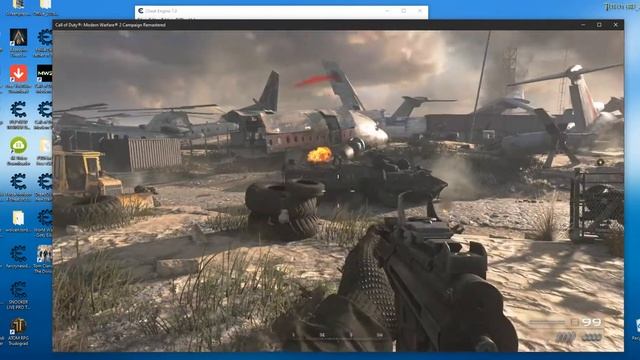Launch the MW2 desktop shortcut
The height and width of the screenshot is (360, 640).
point(44,78)
